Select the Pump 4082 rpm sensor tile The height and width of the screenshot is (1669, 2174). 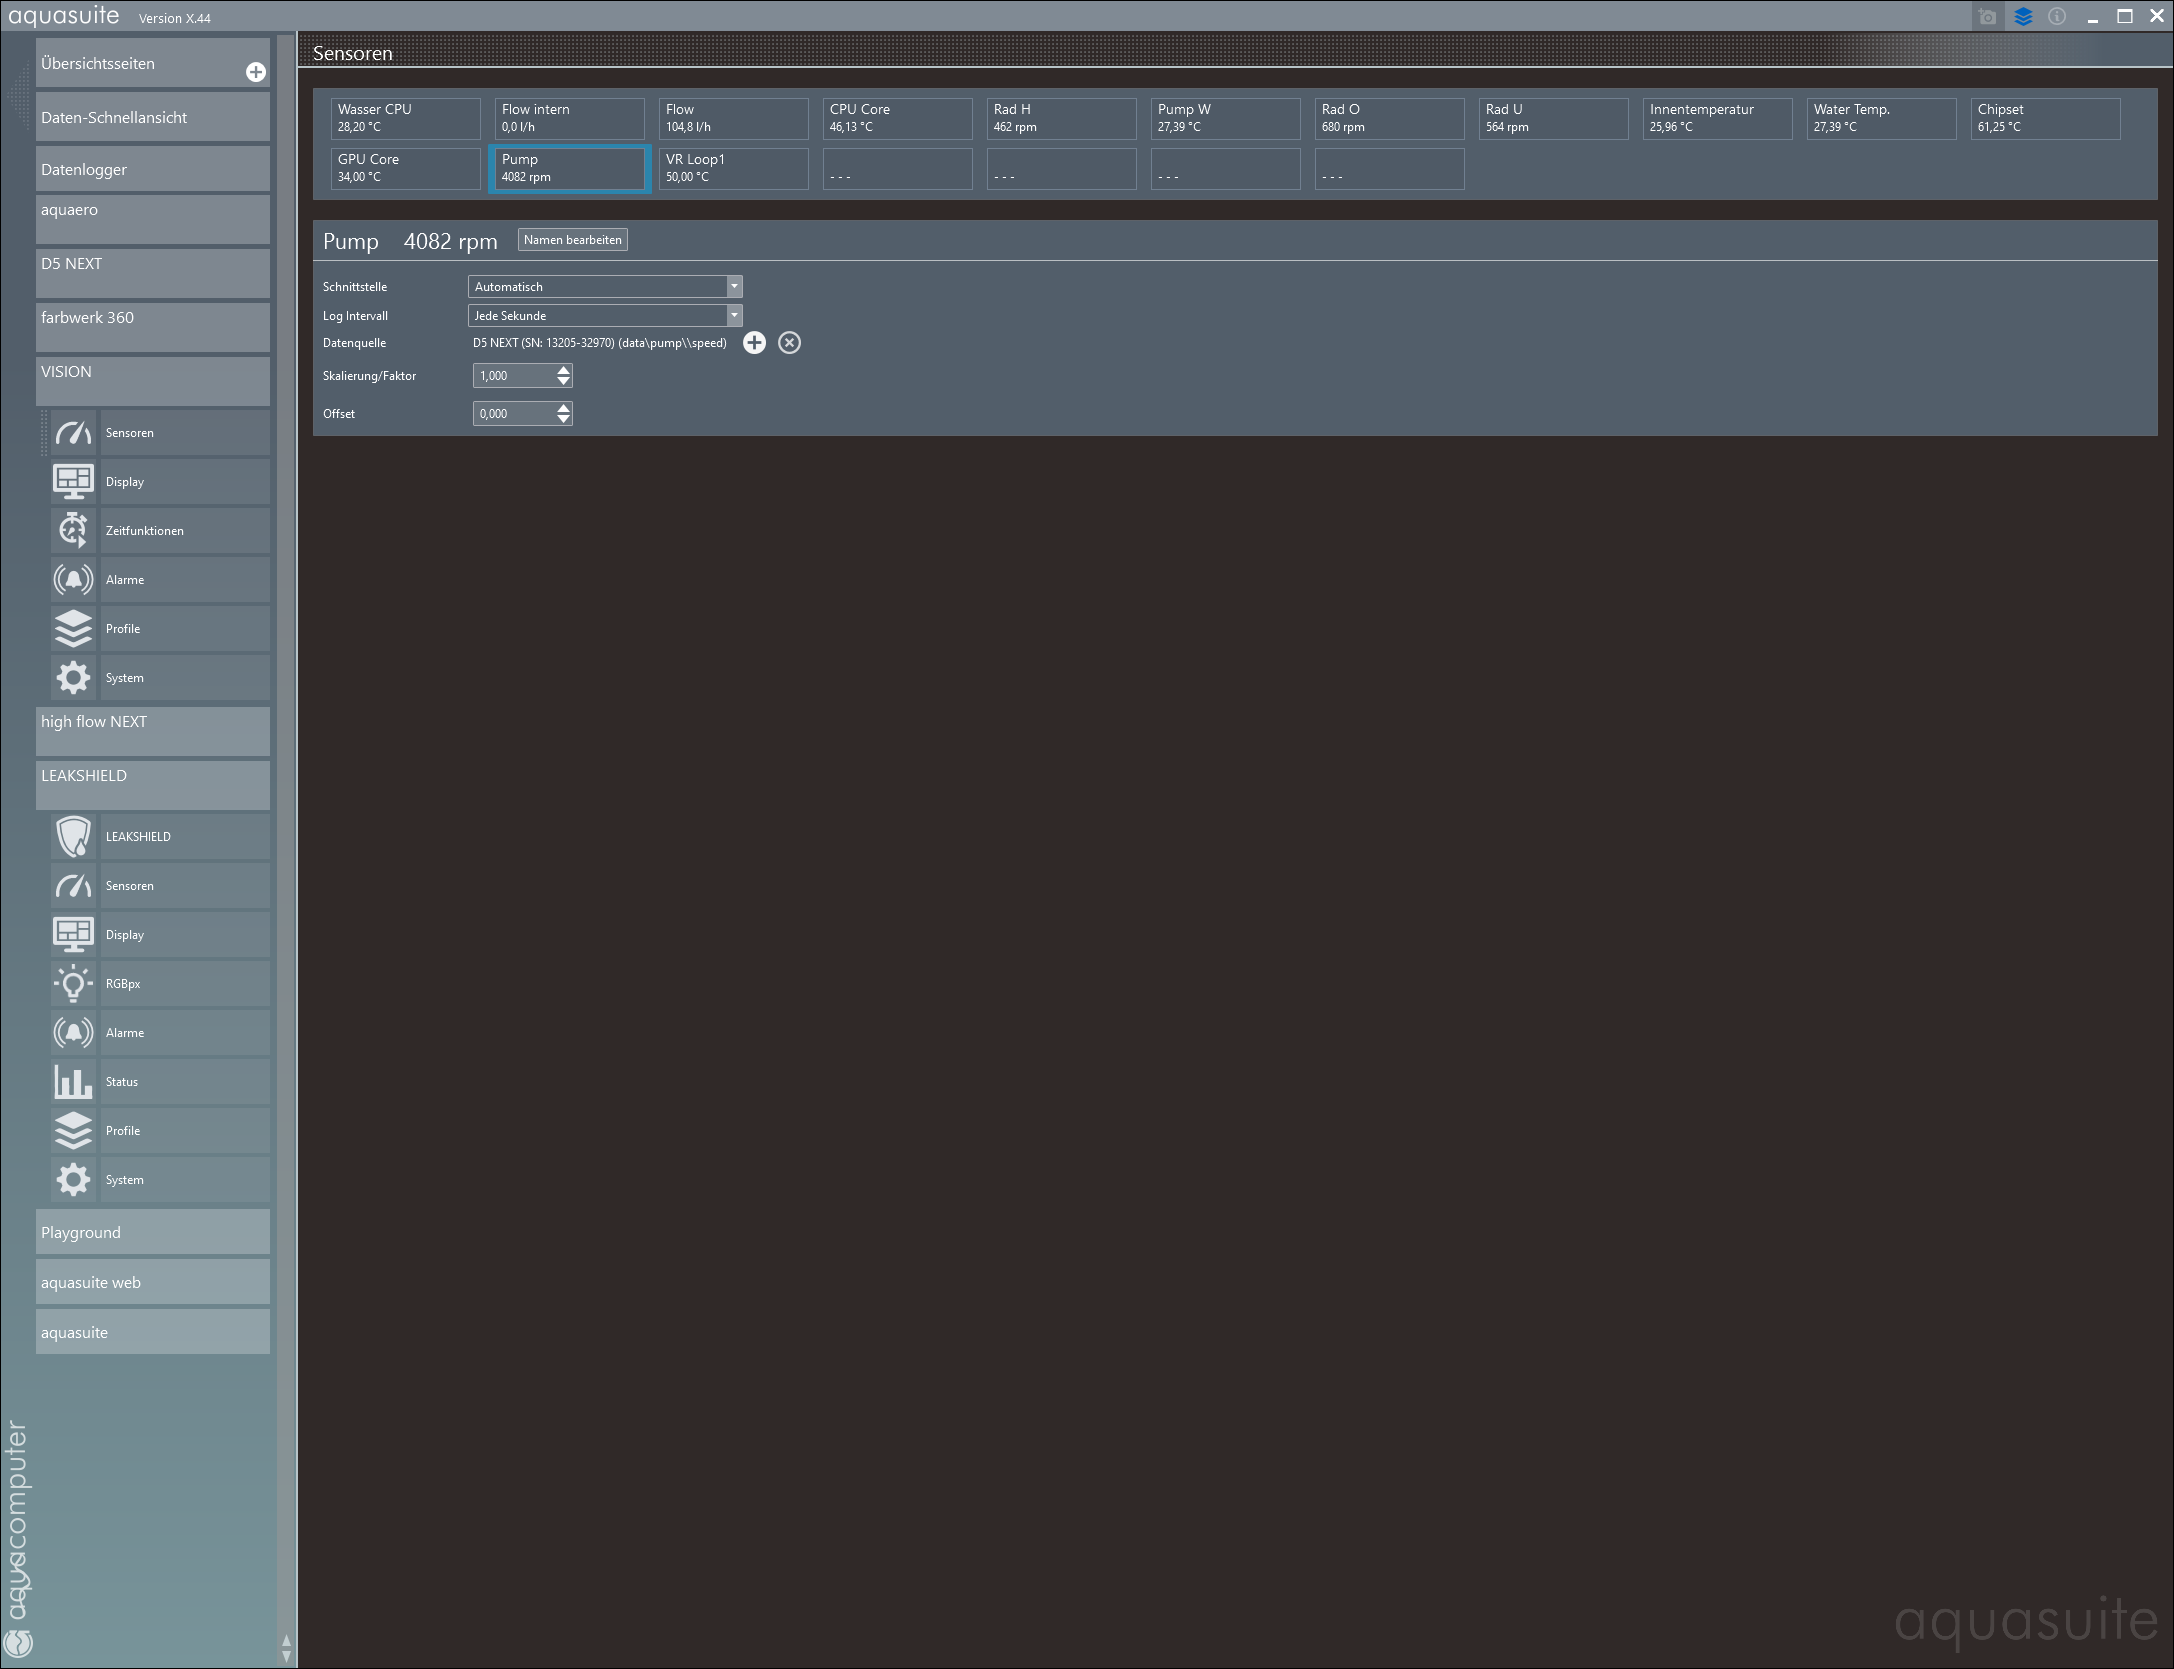coord(570,168)
